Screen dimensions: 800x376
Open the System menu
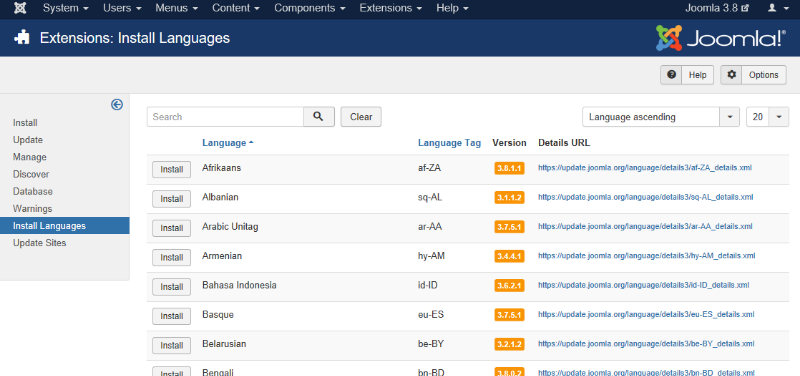click(x=66, y=8)
